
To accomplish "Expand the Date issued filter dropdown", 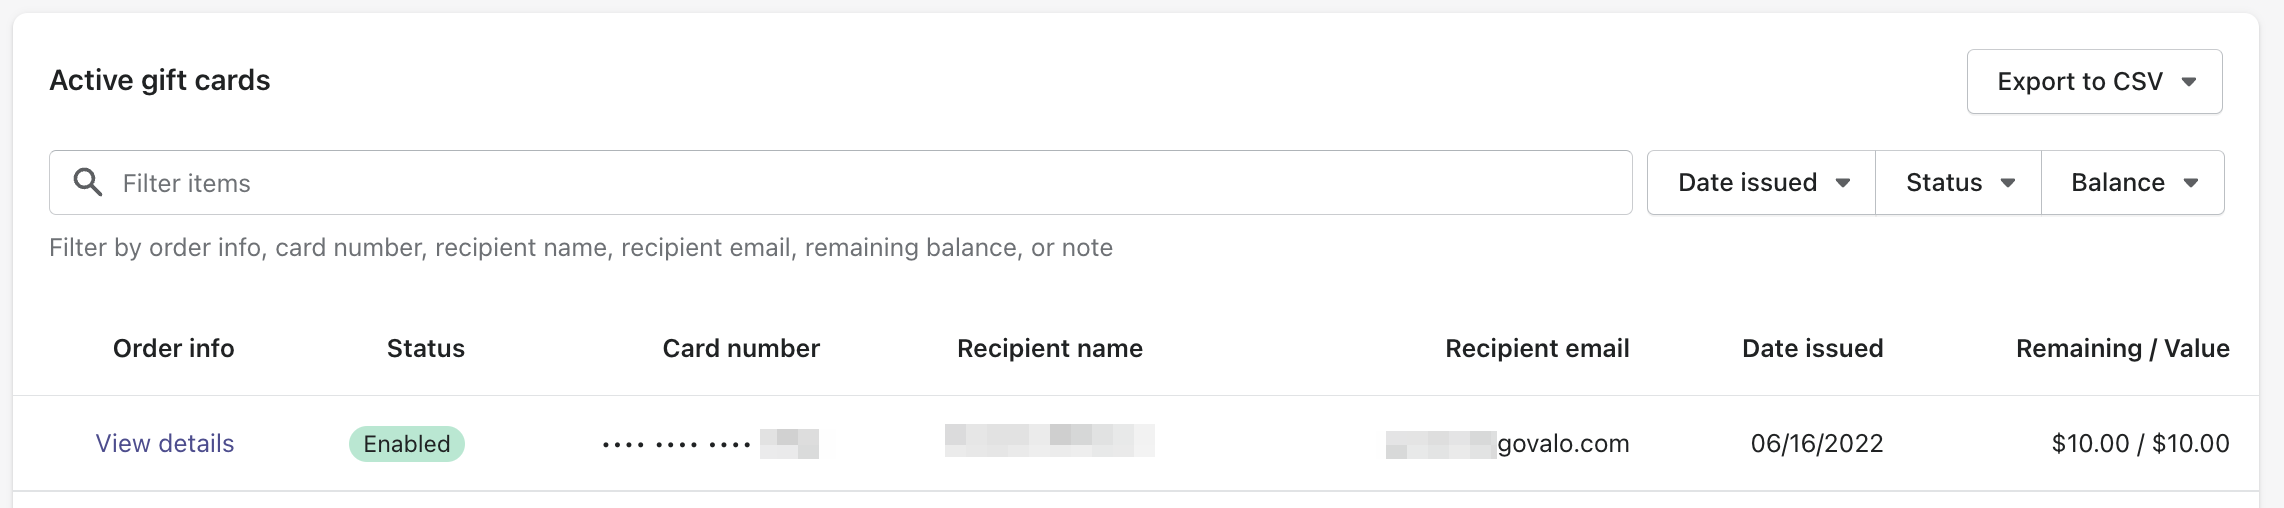I will pyautogui.click(x=1761, y=182).
